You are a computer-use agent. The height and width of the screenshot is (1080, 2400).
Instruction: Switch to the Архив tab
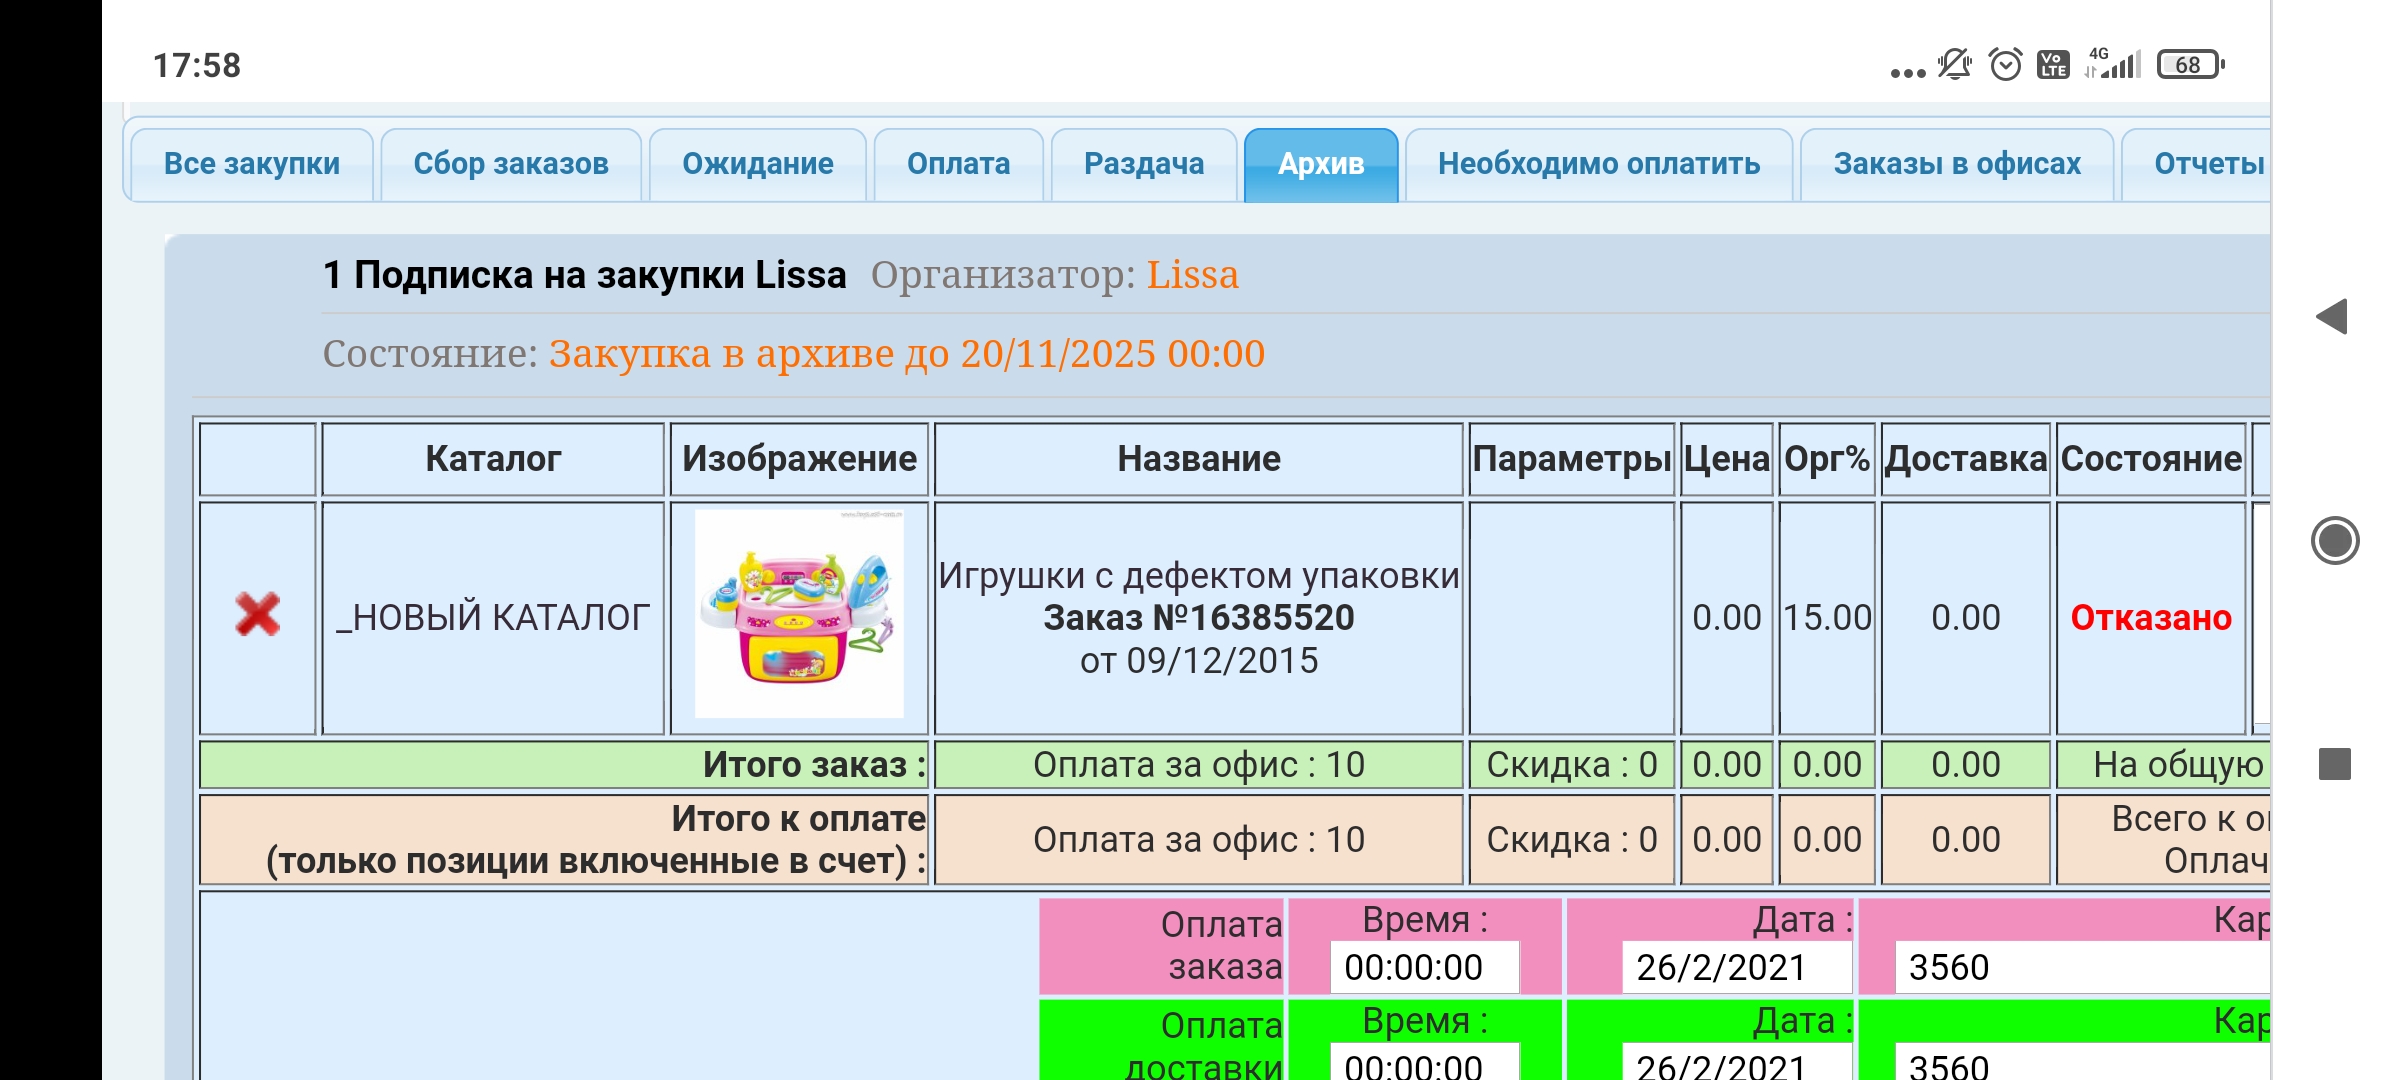1320,164
